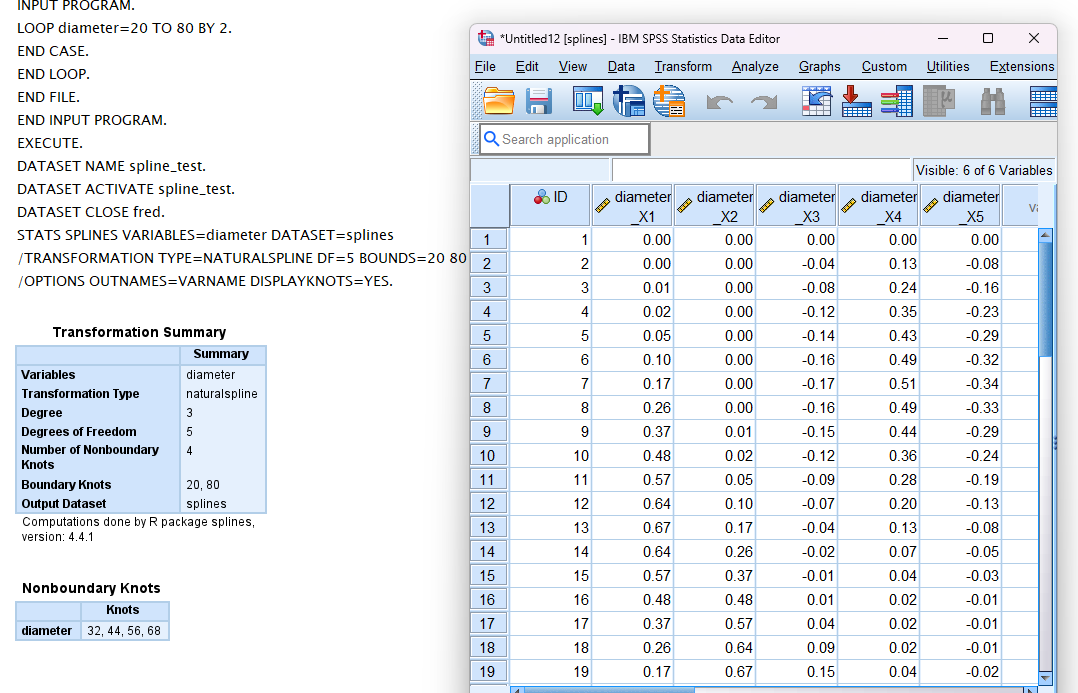
Task: Click the vertical scrollbar thumb
Action: [1045, 300]
